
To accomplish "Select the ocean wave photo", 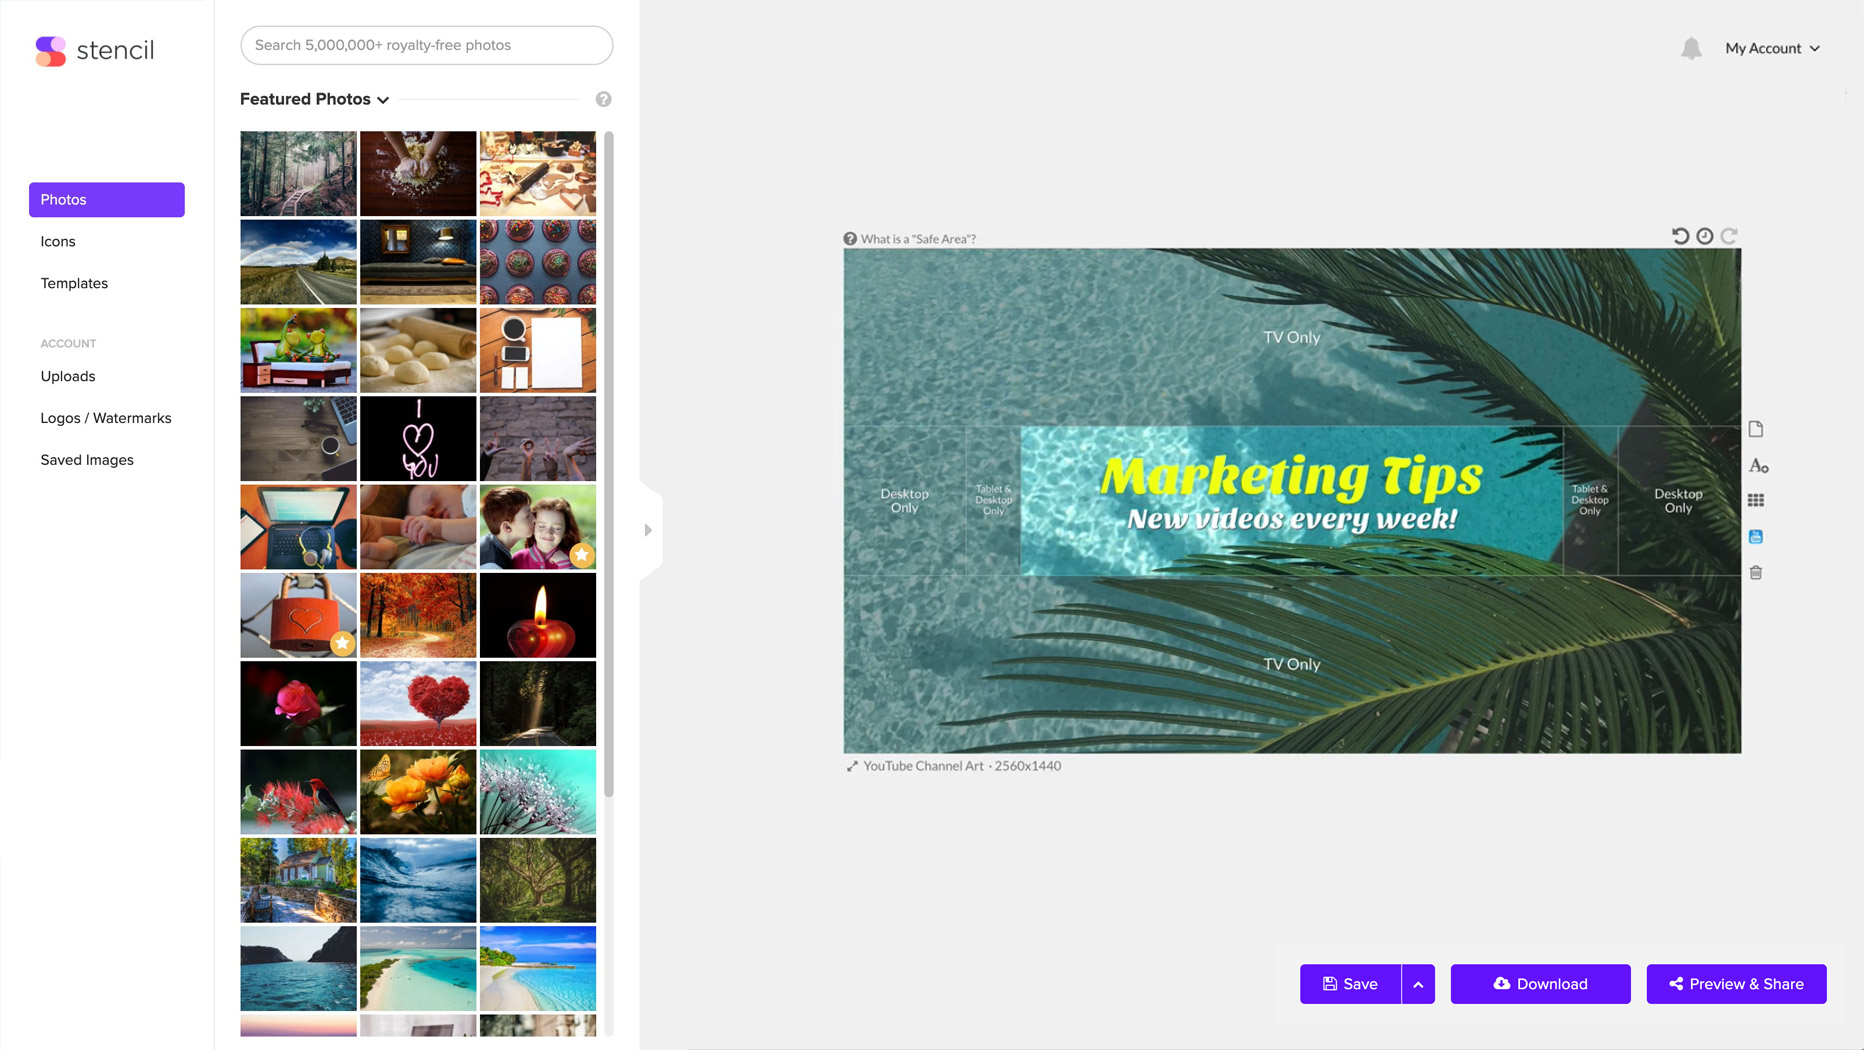I will (x=418, y=880).
